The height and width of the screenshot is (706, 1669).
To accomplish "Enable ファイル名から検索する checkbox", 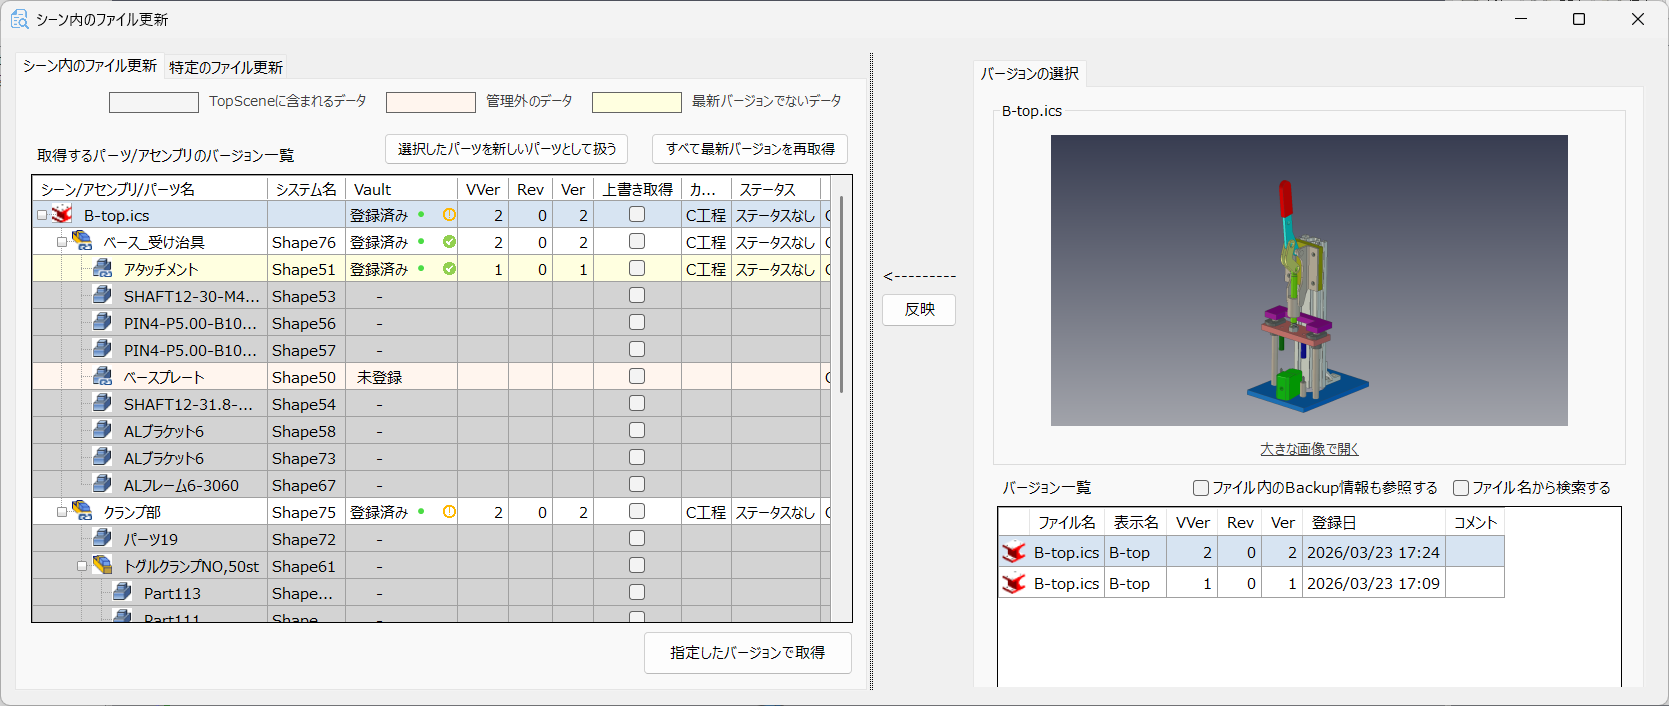I will [1461, 488].
